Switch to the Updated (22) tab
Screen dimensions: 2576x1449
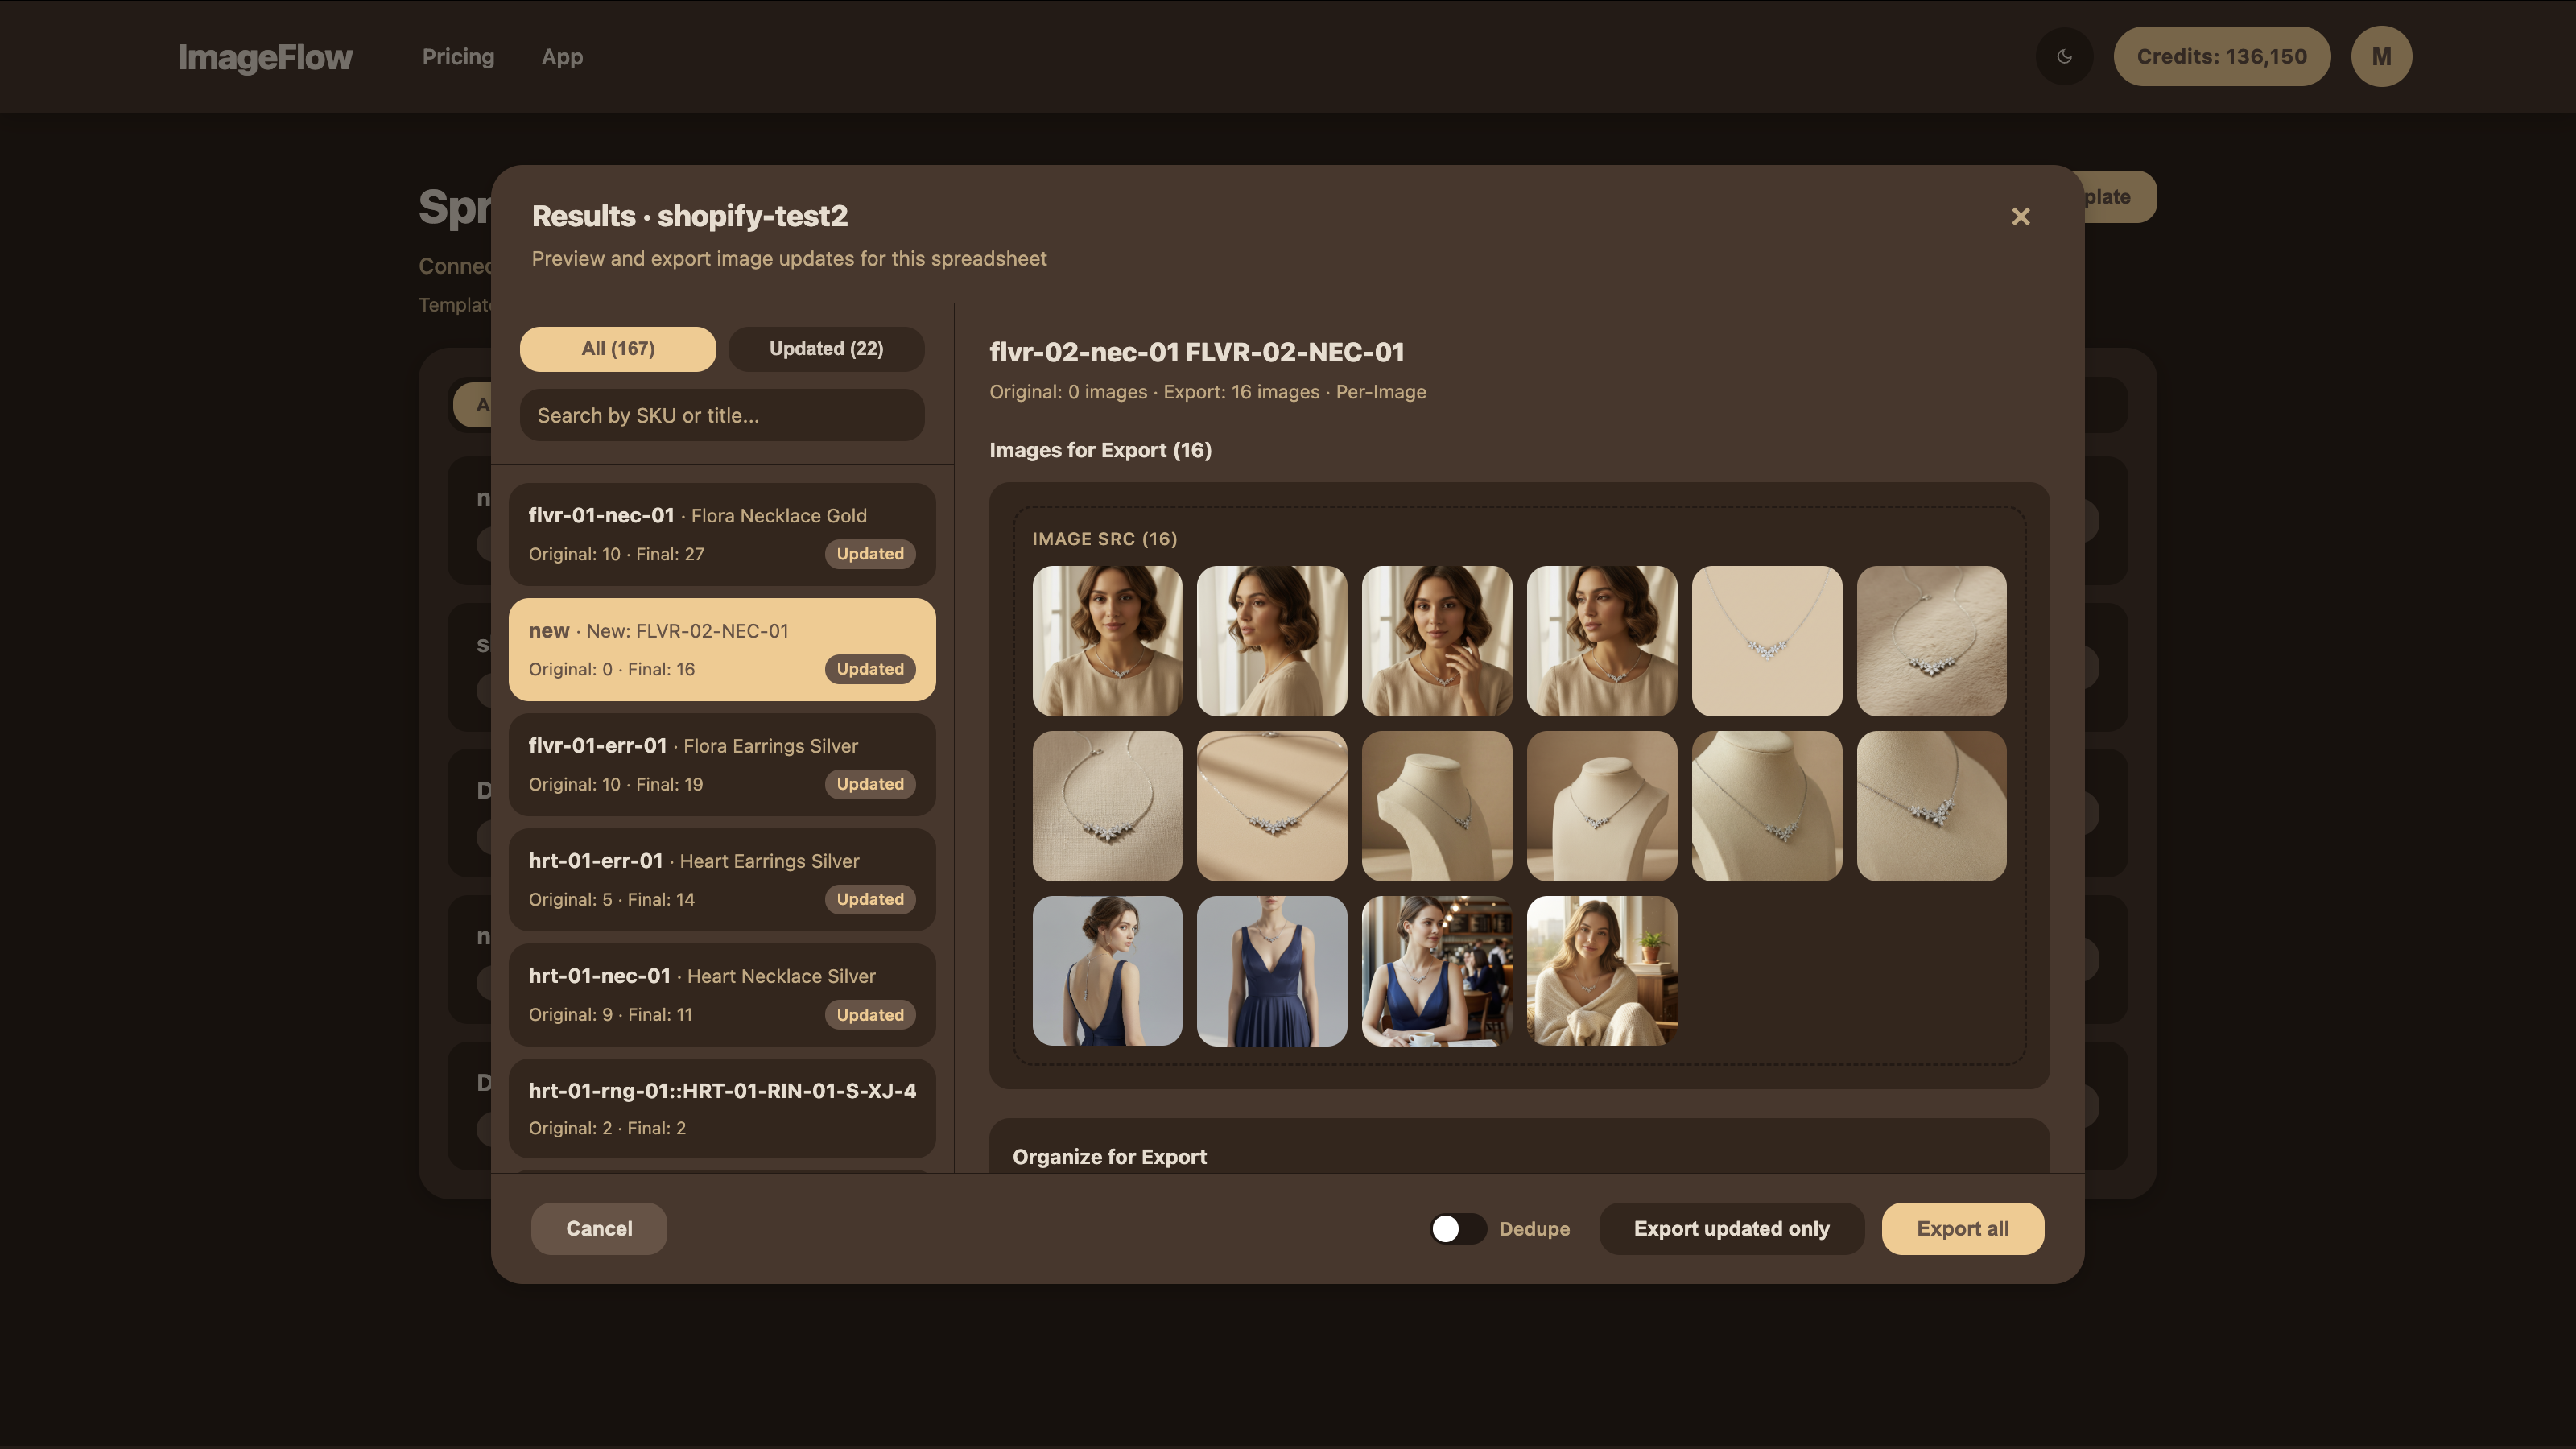825,348
